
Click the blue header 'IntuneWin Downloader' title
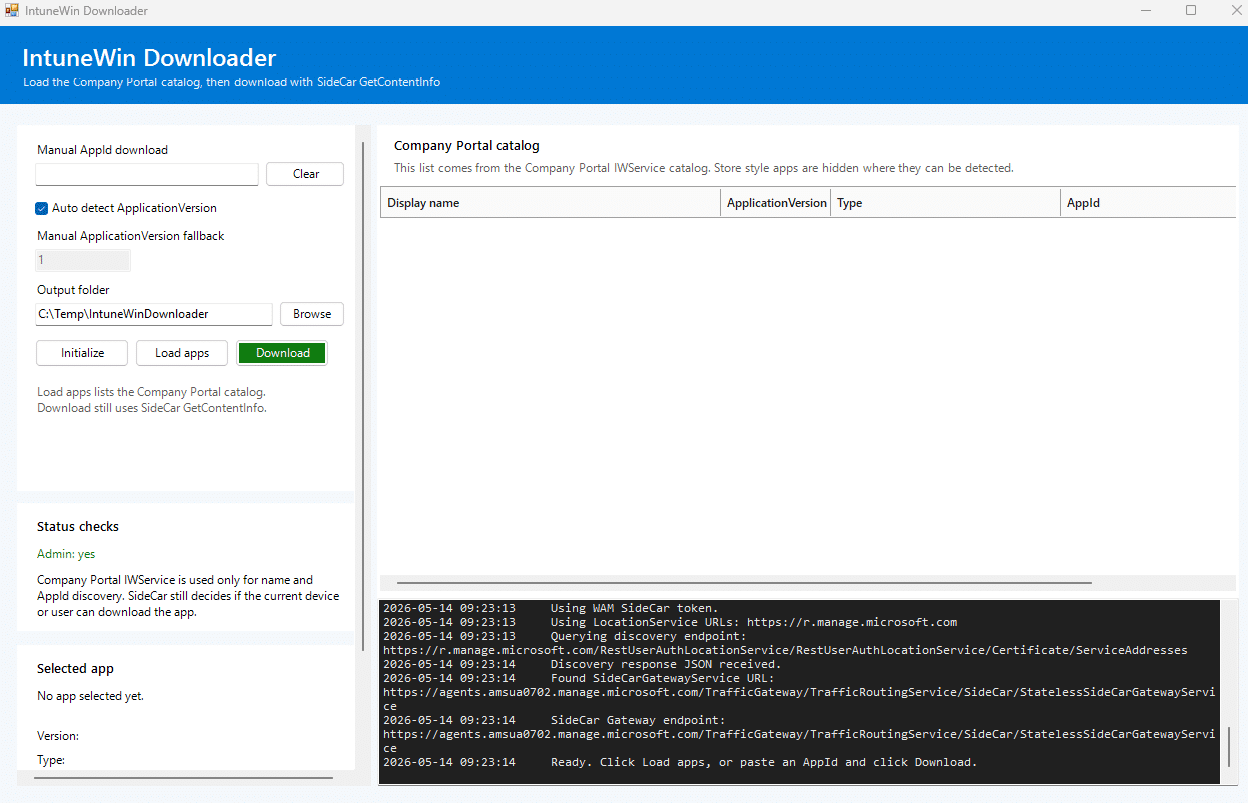click(x=149, y=57)
